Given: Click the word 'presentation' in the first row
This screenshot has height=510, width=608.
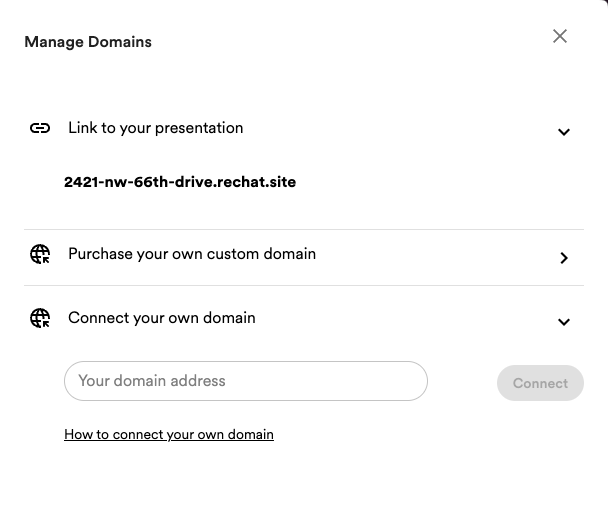Looking at the screenshot, I should [199, 128].
